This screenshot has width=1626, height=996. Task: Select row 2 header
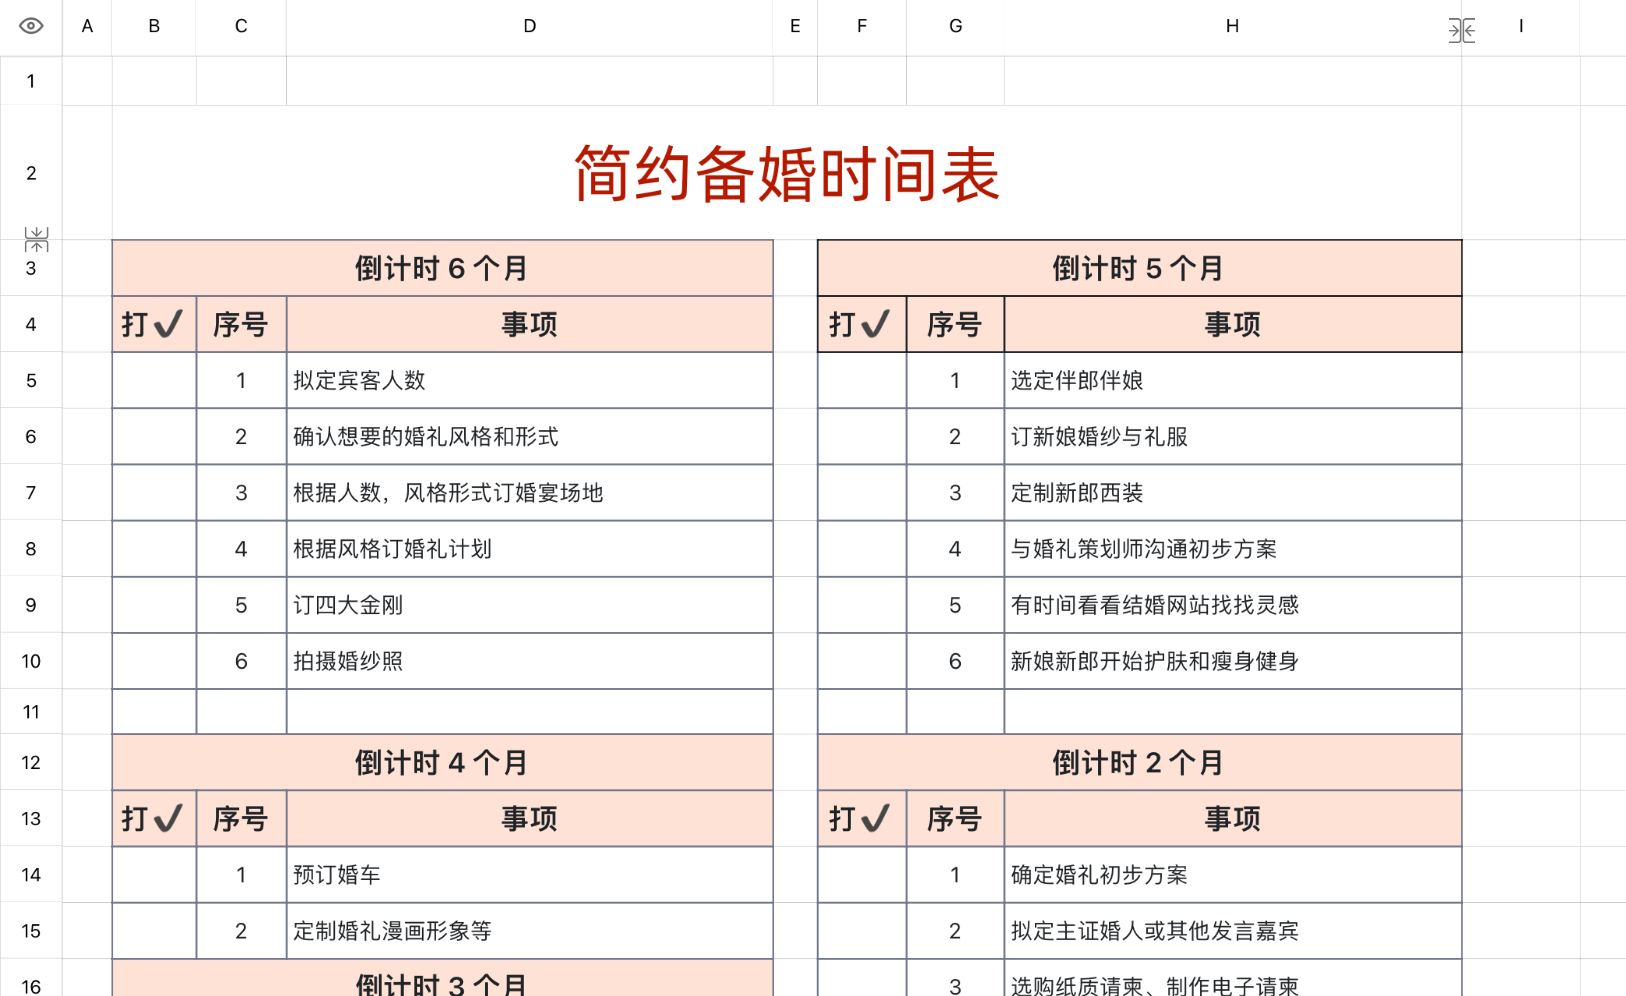pyautogui.click(x=31, y=173)
